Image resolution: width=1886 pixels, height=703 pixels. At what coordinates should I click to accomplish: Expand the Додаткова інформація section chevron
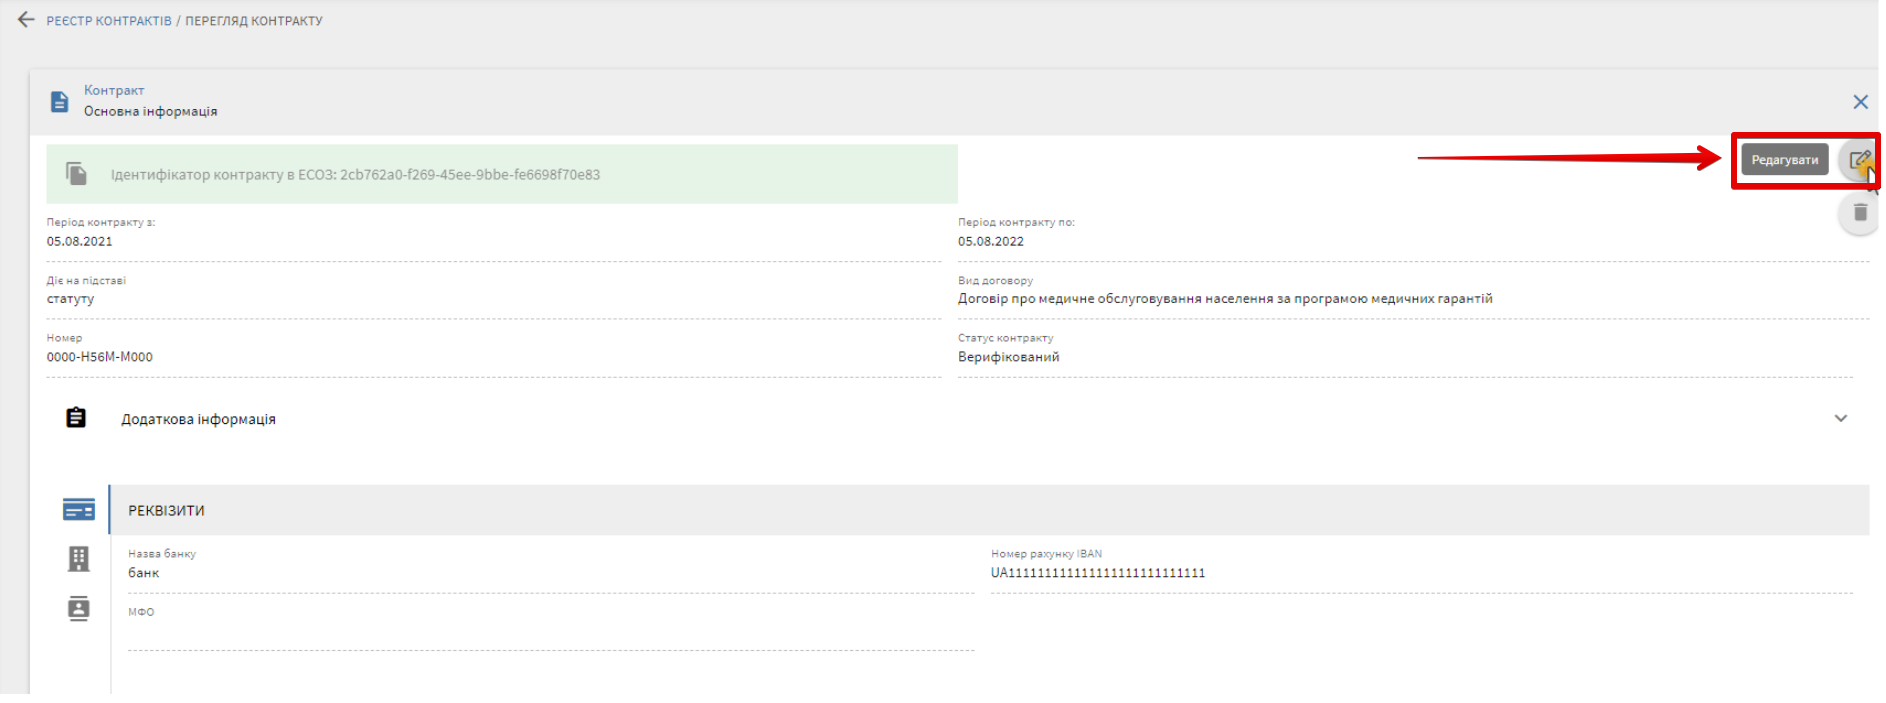[1840, 419]
